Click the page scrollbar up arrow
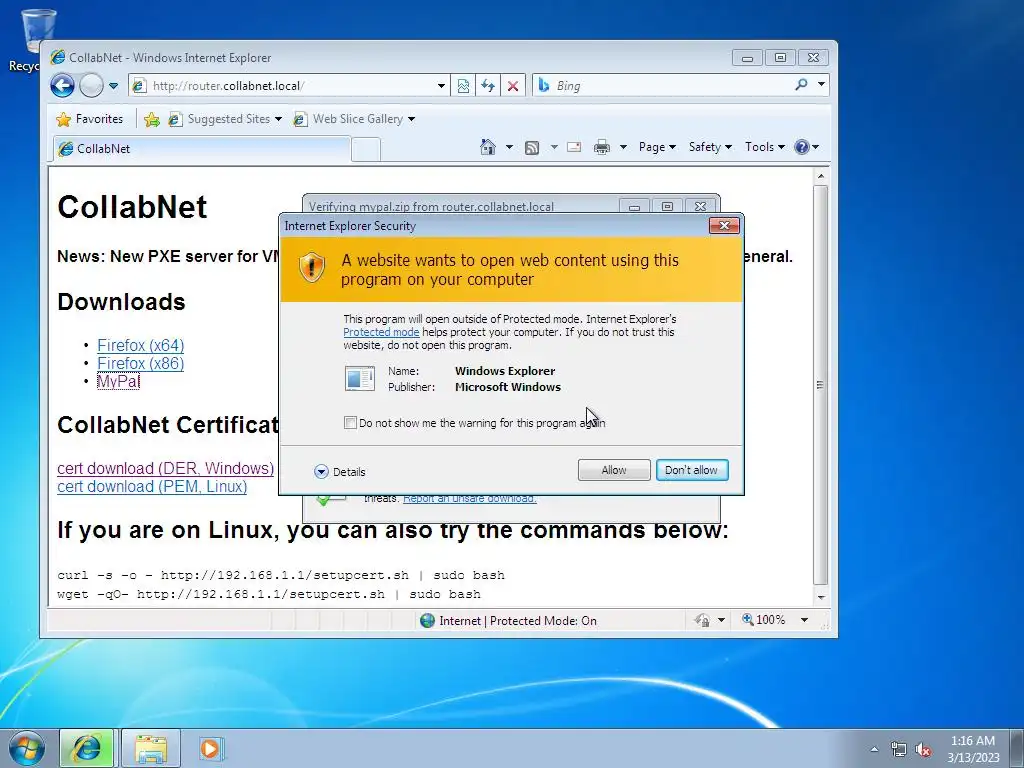Viewport: 1024px width, 768px height. tap(821, 176)
